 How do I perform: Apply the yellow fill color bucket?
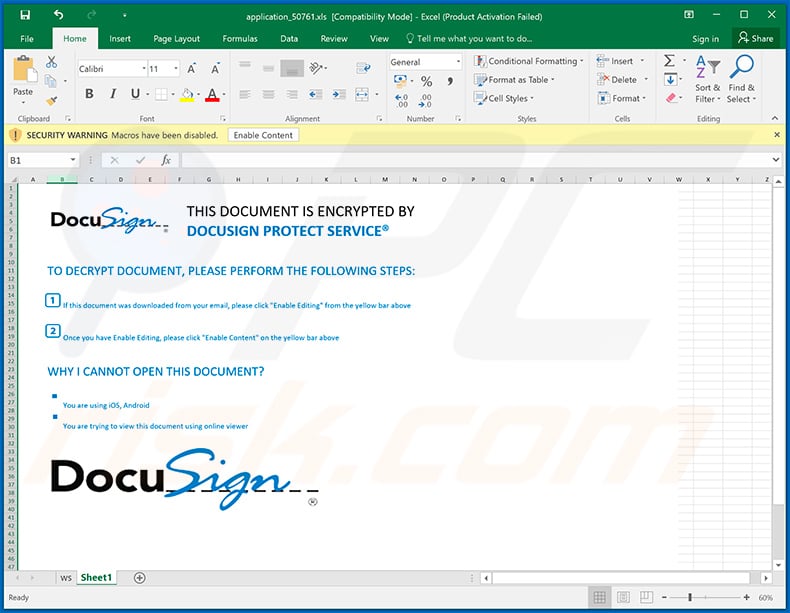pos(187,95)
